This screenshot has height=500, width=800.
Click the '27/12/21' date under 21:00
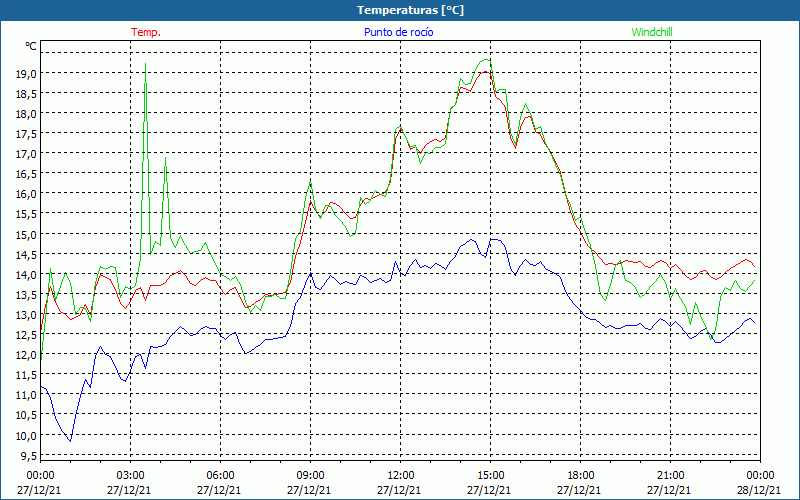point(669,490)
